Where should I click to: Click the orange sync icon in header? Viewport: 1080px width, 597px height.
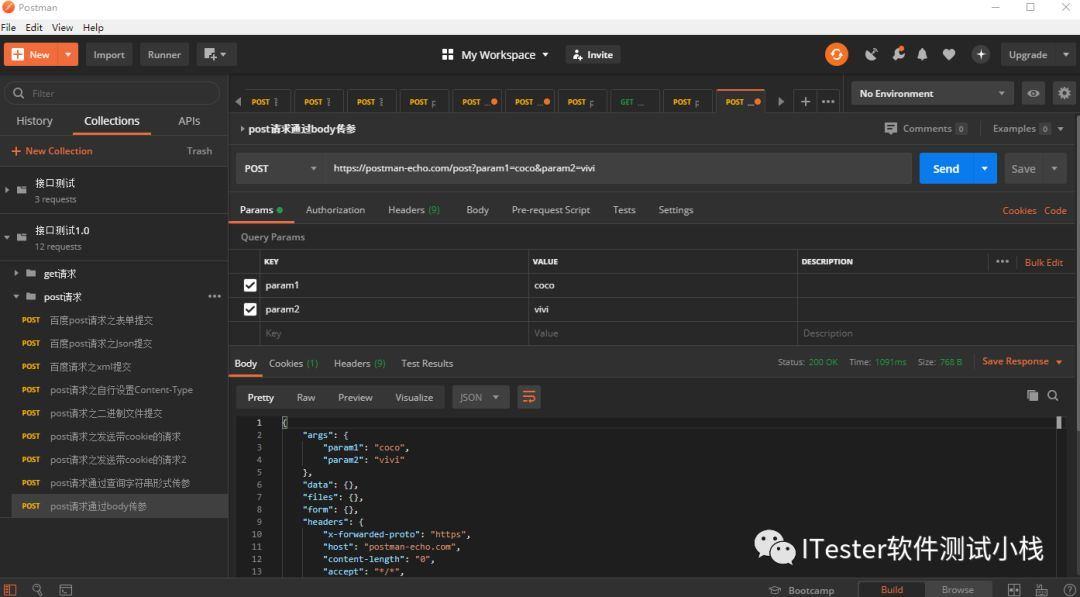click(x=836, y=54)
